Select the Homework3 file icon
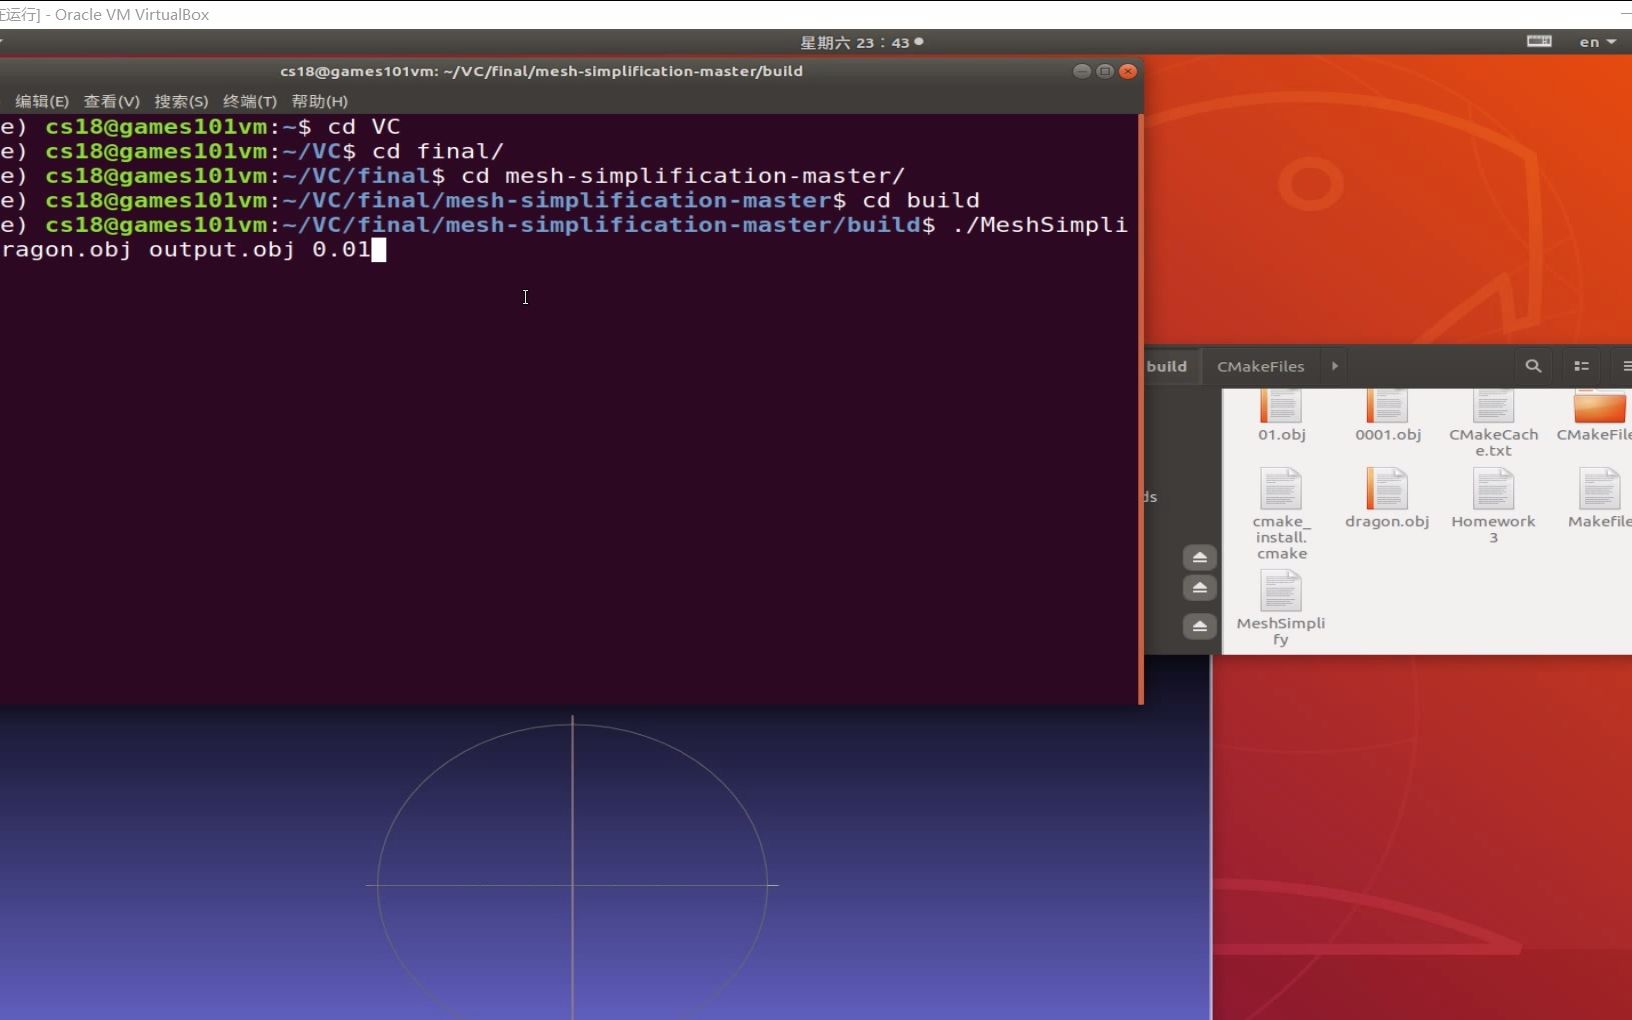The image size is (1632, 1020). click(1493, 489)
